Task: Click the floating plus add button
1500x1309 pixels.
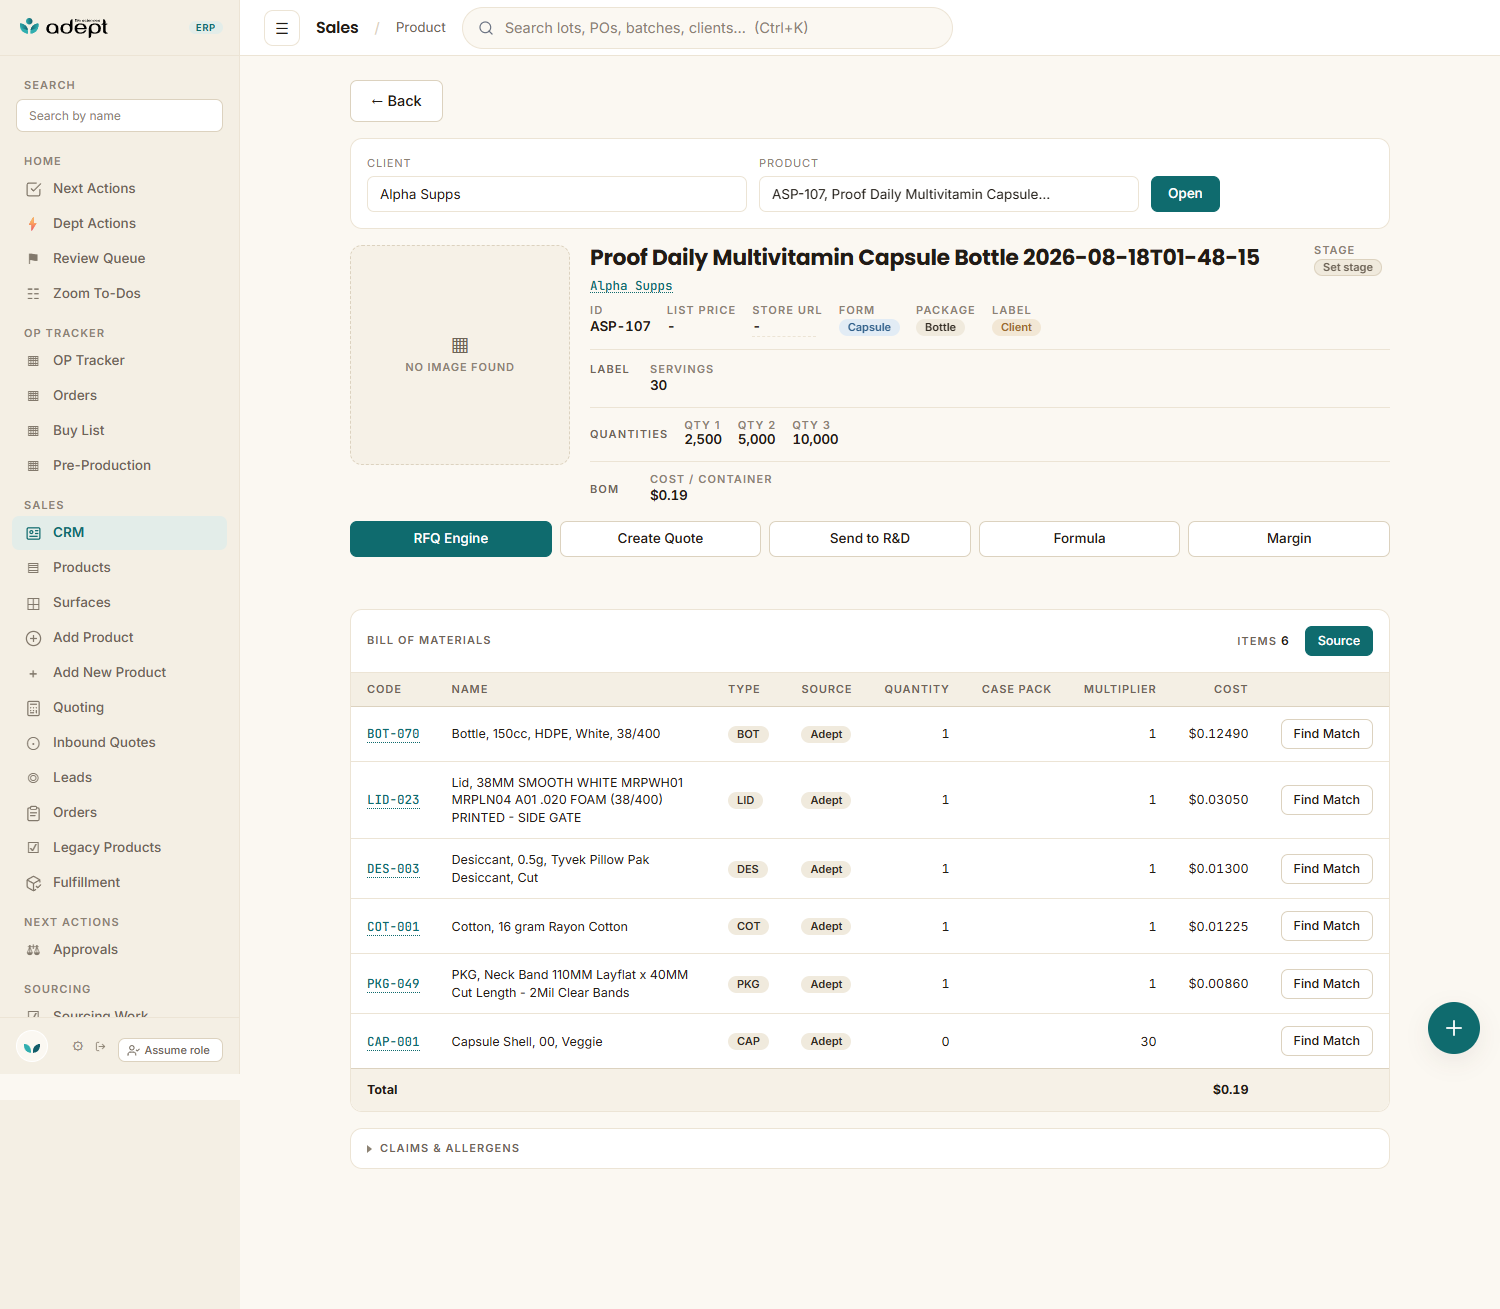Action: 1454,1028
